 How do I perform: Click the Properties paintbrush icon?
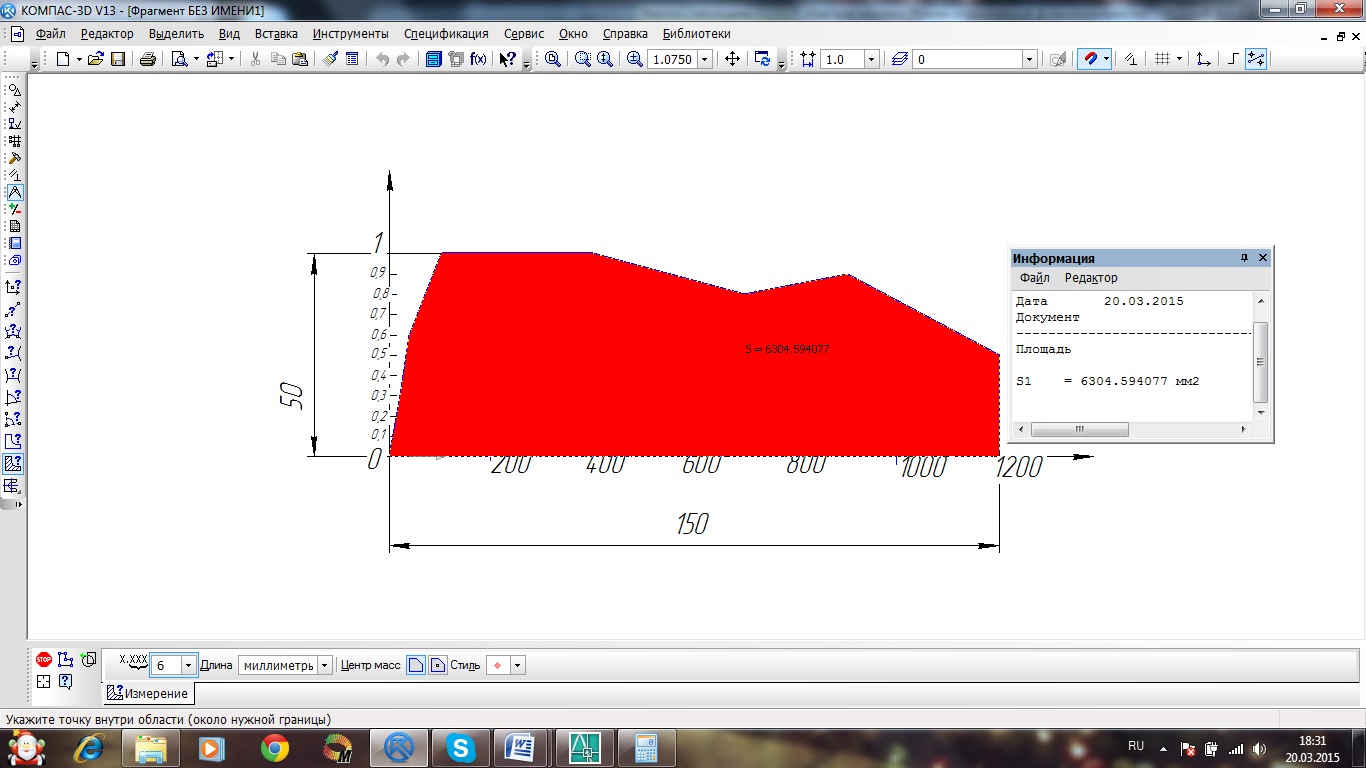(x=331, y=59)
